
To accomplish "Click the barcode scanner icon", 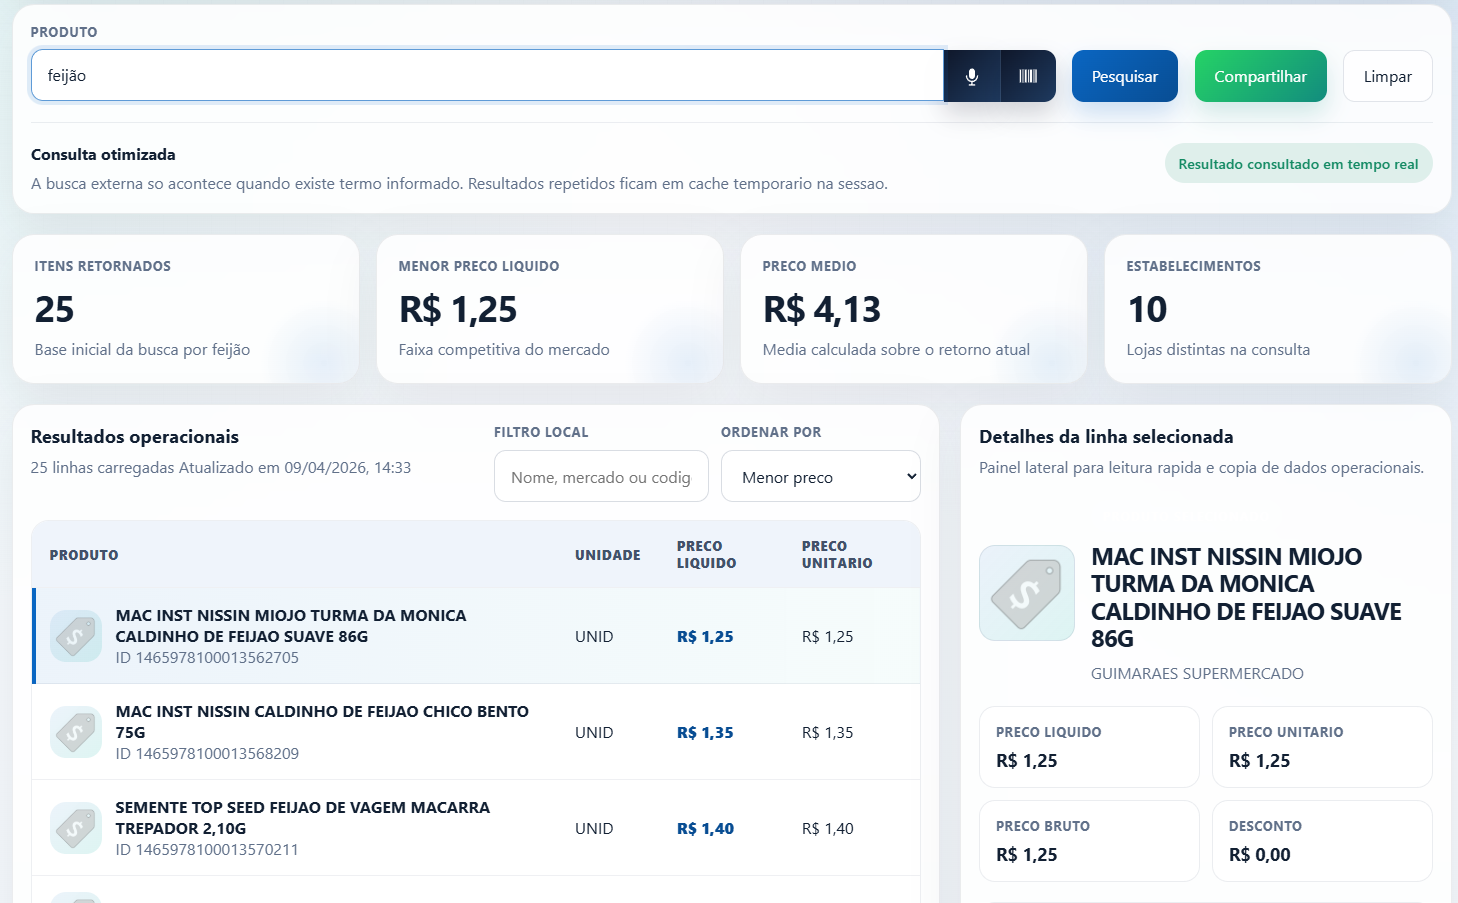I will (x=1028, y=76).
